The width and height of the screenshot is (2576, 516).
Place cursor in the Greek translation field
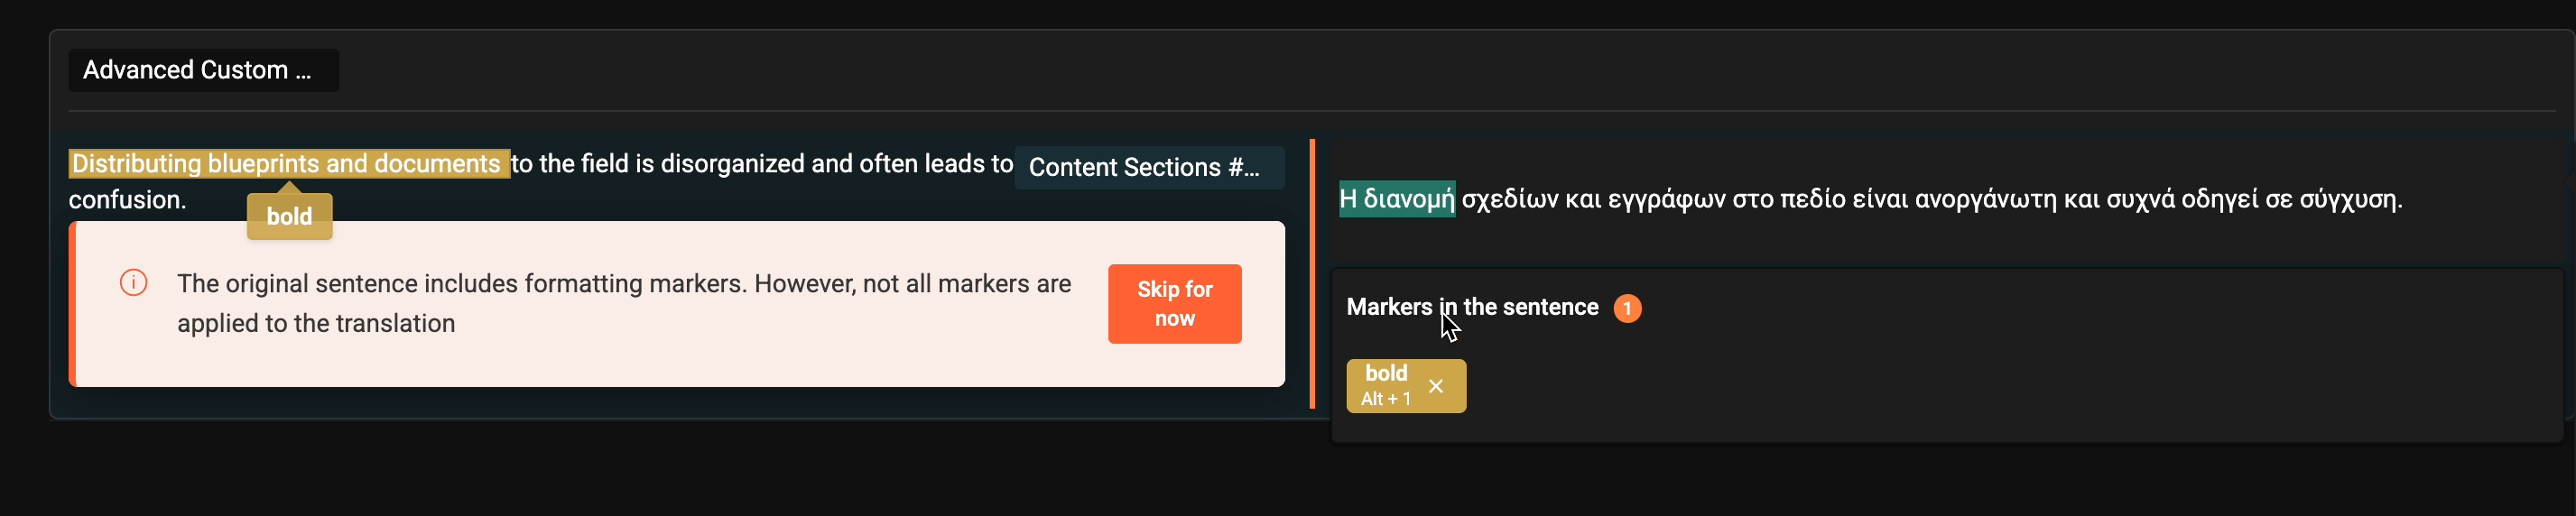click(x=1940, y=199)
